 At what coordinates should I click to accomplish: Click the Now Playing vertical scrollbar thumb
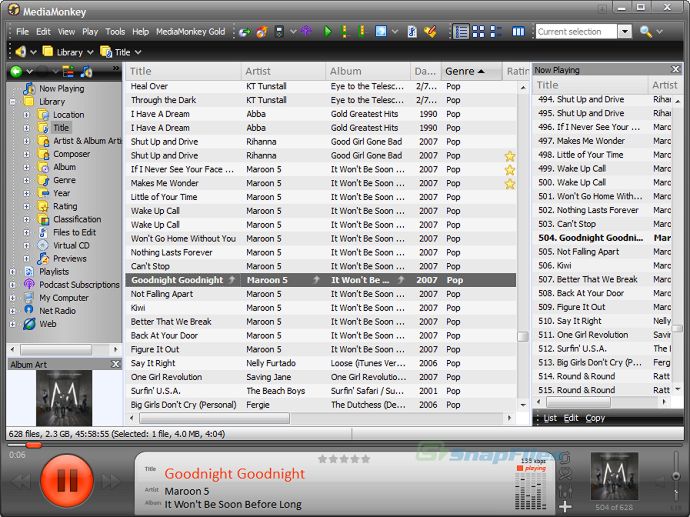tap(677, 328)
